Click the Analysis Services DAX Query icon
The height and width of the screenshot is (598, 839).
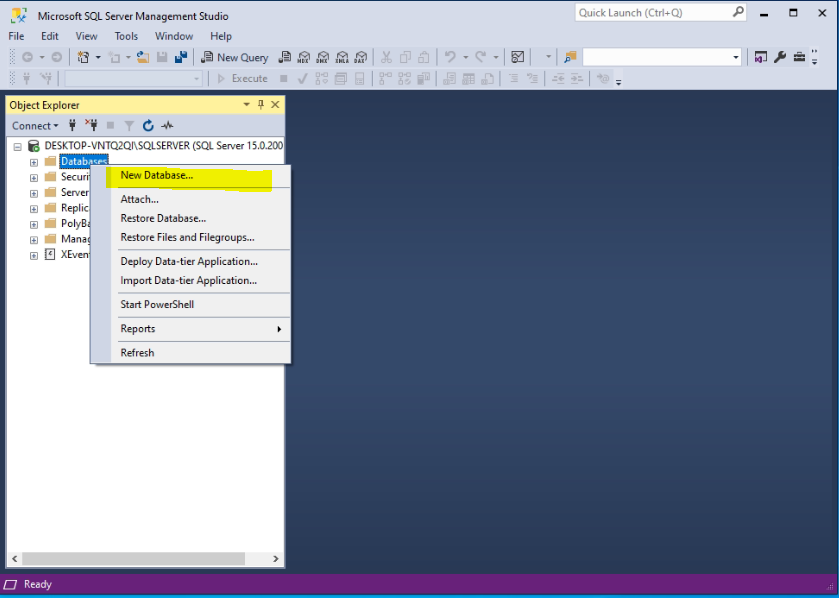click(361, 57)
